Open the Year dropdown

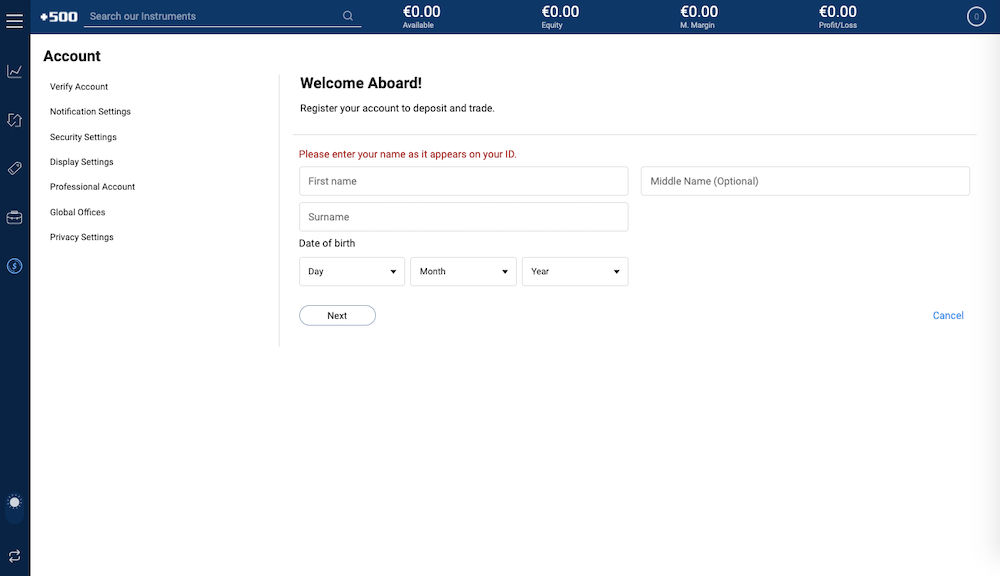575,272
